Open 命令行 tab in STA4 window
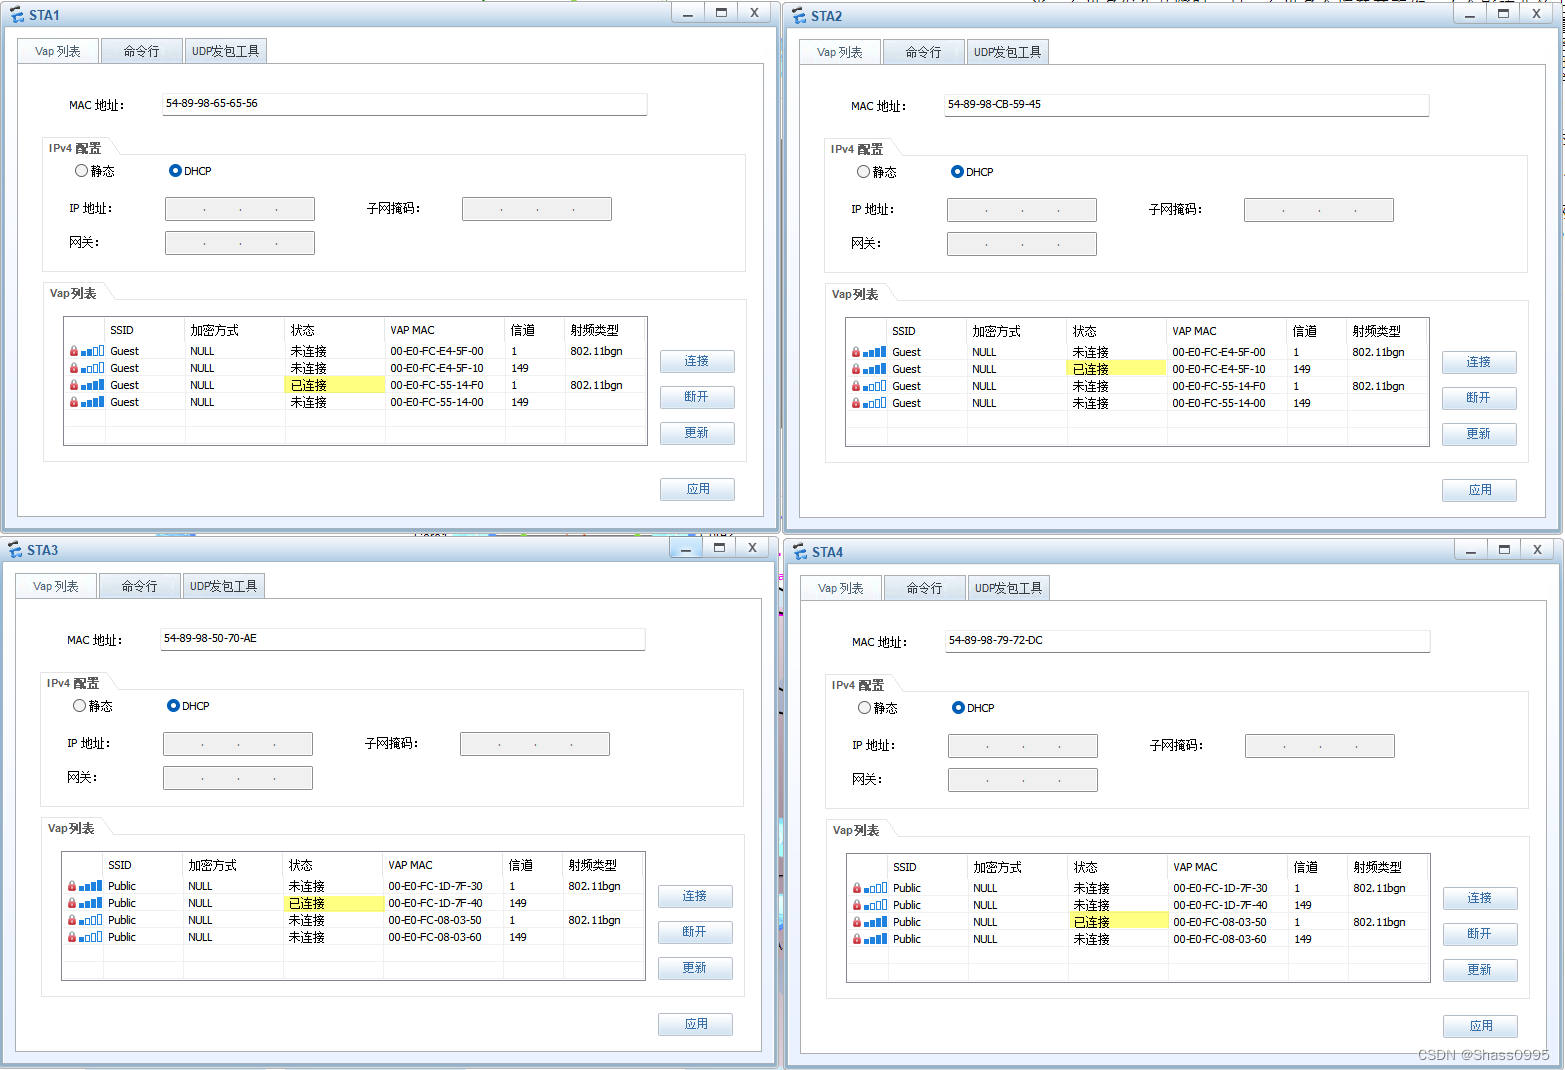 [x=924, y=588]
